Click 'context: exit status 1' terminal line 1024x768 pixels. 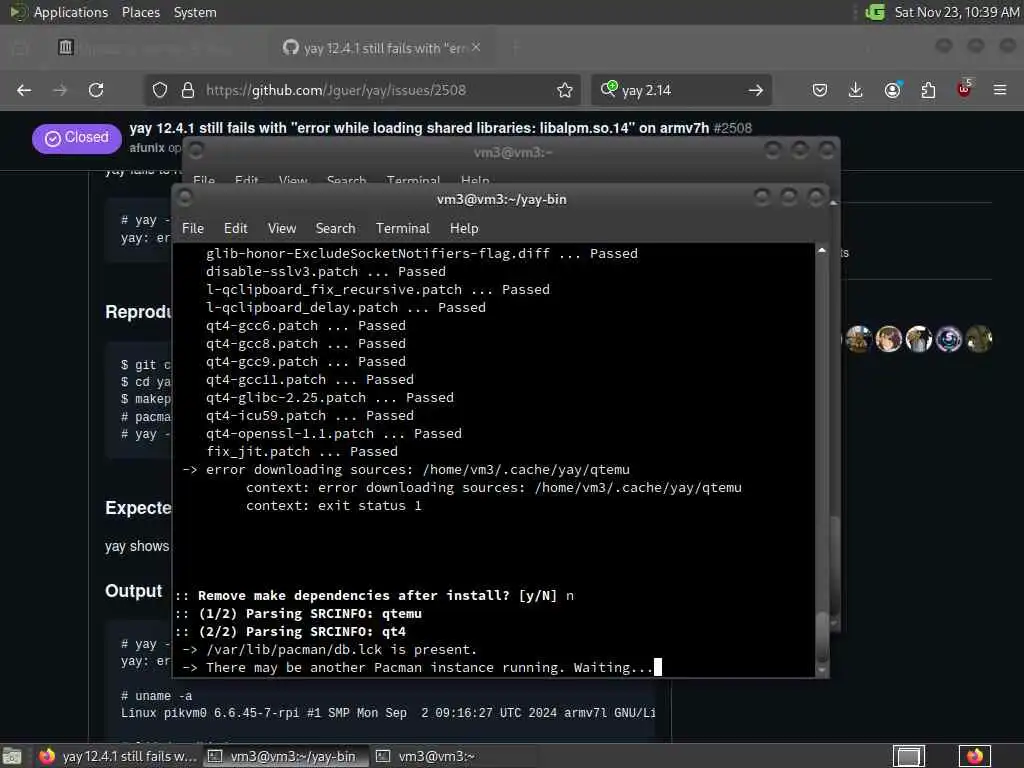tap(334, 505)
